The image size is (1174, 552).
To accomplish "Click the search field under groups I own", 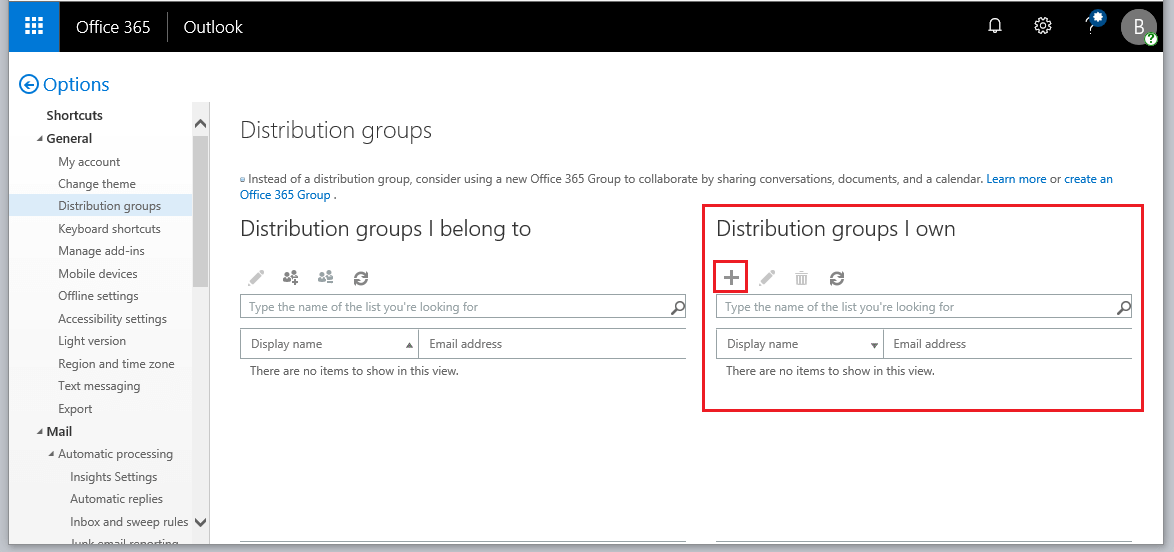I will (915, 307).
